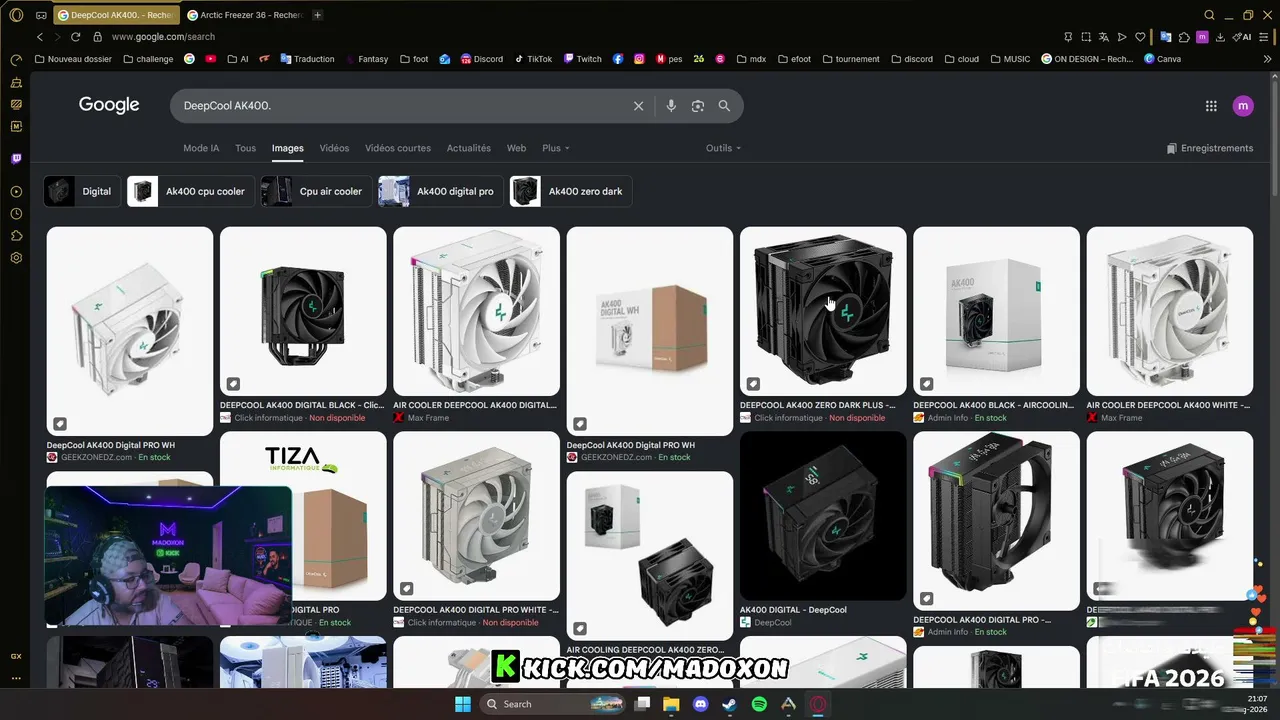Image resolution: width=1280 pixels, height=720 pixels.
Task: Filter images by the Digital chip
Action: [82, 191]
